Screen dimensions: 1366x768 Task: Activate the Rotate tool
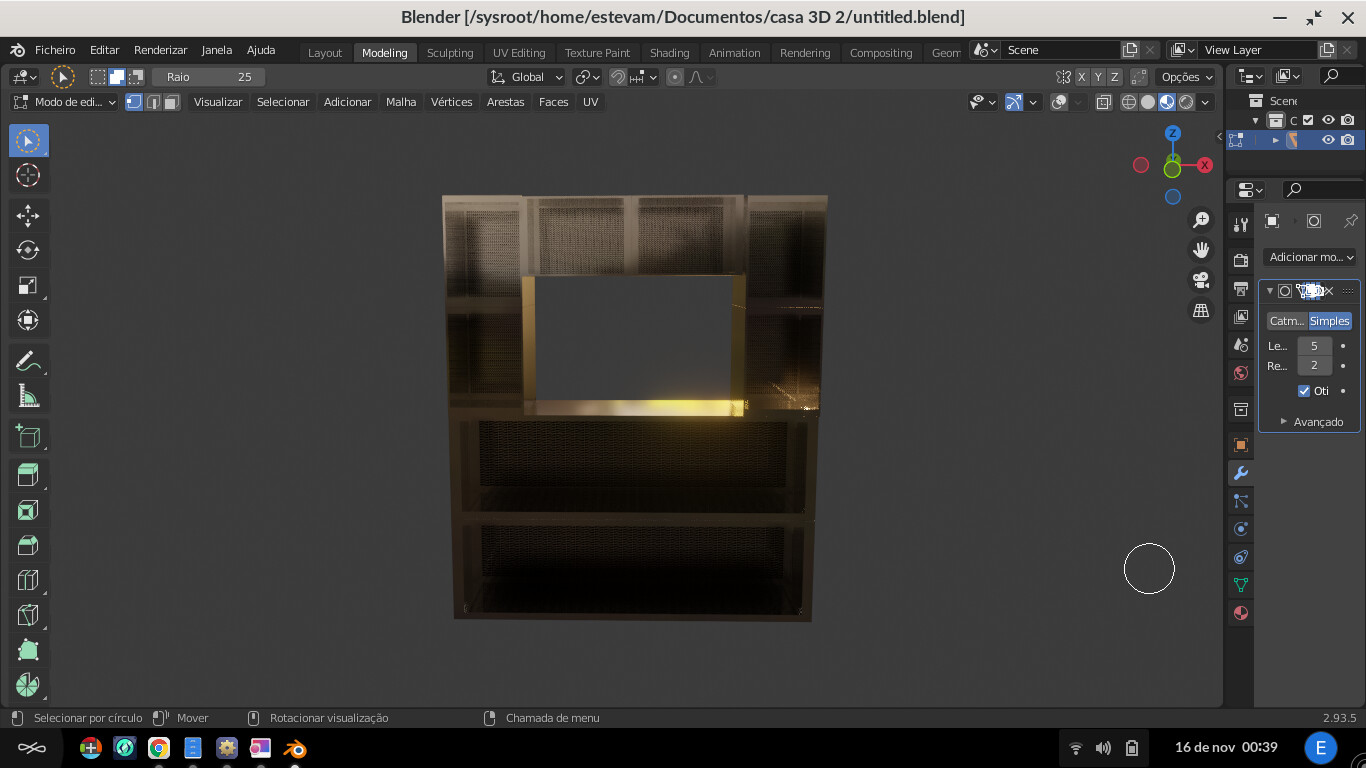28,250
